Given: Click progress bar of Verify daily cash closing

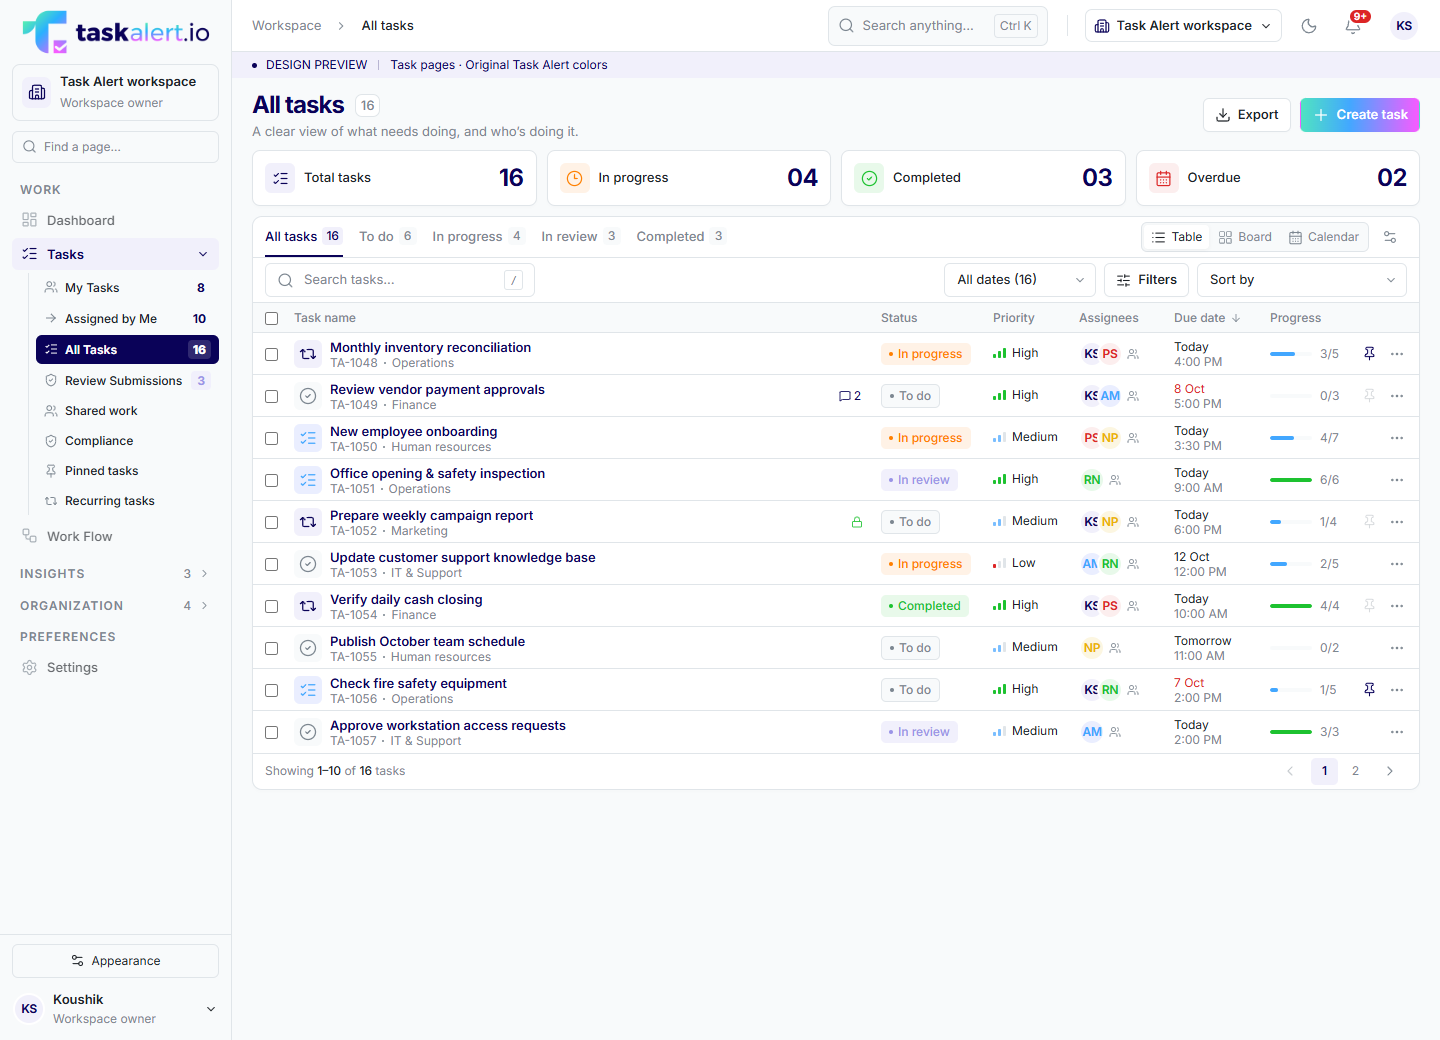Looking at the screenshot, I should (1291, 606).
